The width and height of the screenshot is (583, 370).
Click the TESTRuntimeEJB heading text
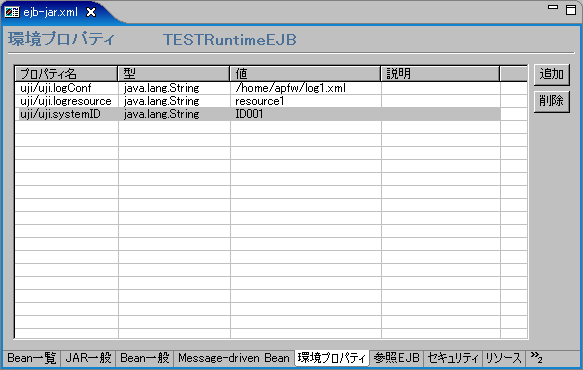(x=230, y=40)
